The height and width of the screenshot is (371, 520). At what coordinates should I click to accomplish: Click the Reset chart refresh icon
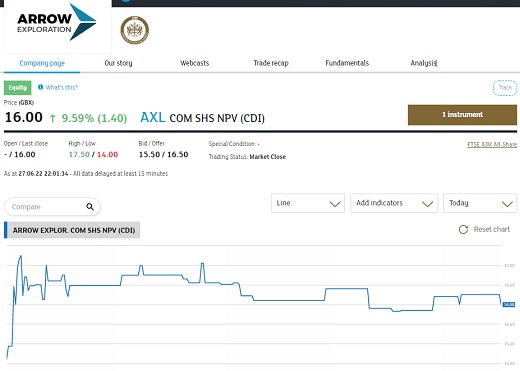tap(463, 229)
